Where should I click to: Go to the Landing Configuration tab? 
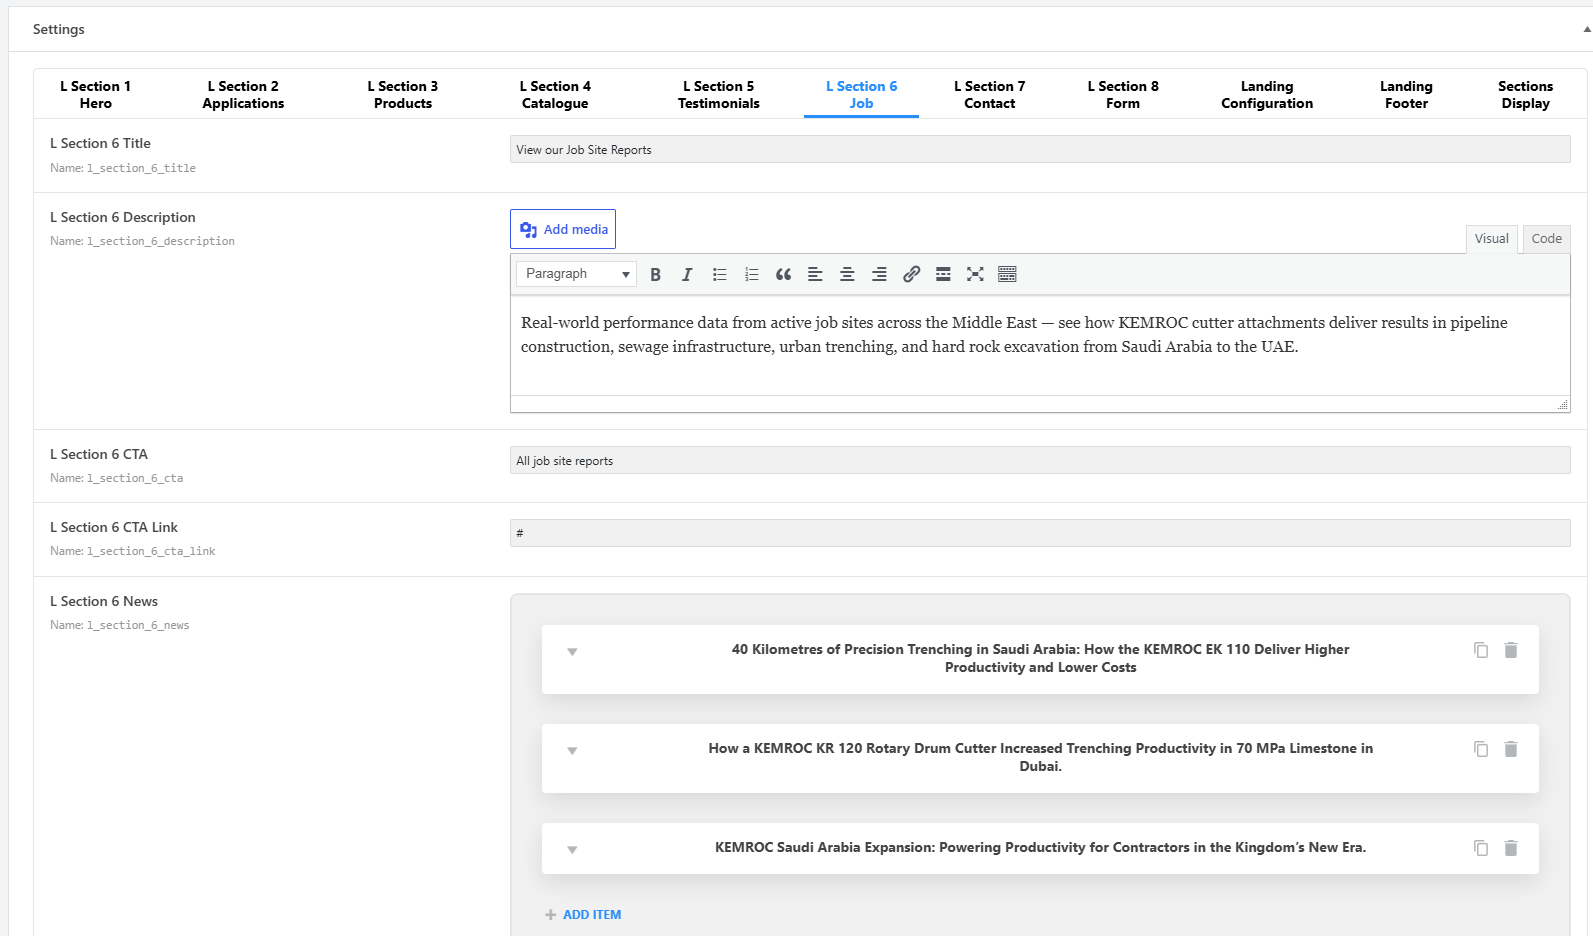coord(1267,95)
